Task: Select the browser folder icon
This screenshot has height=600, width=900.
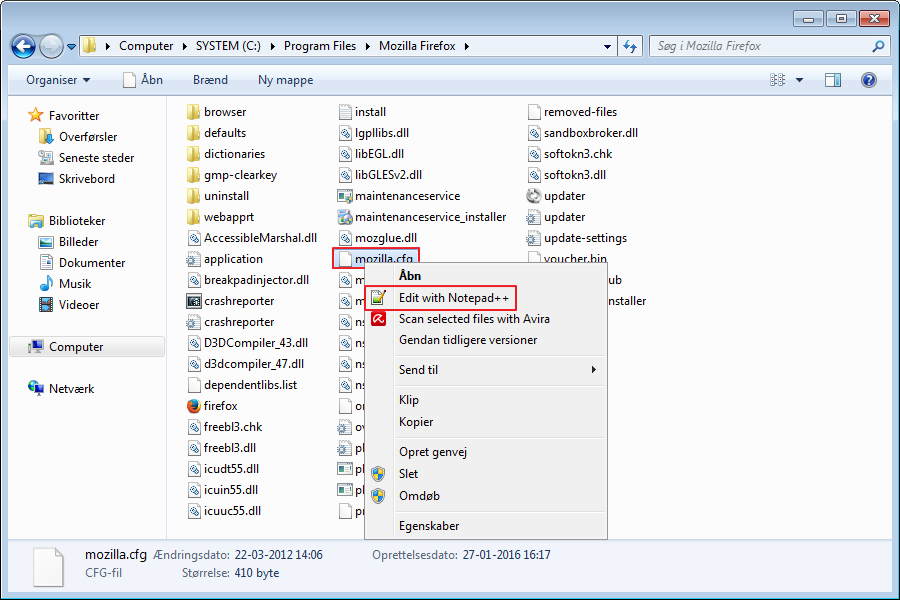Action: coord(193,111)
